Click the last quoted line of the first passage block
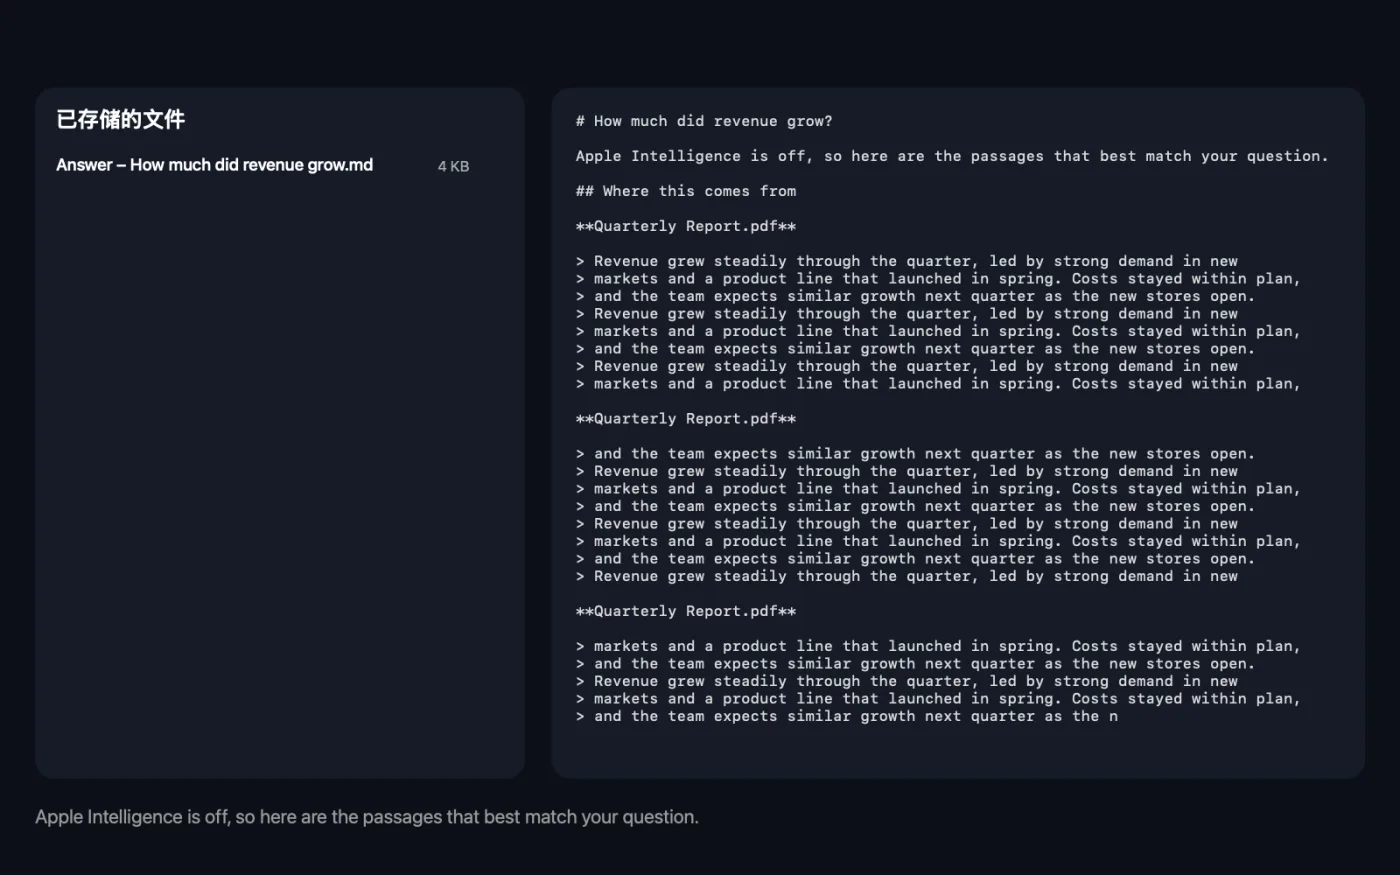 click(x=938, y=384)
